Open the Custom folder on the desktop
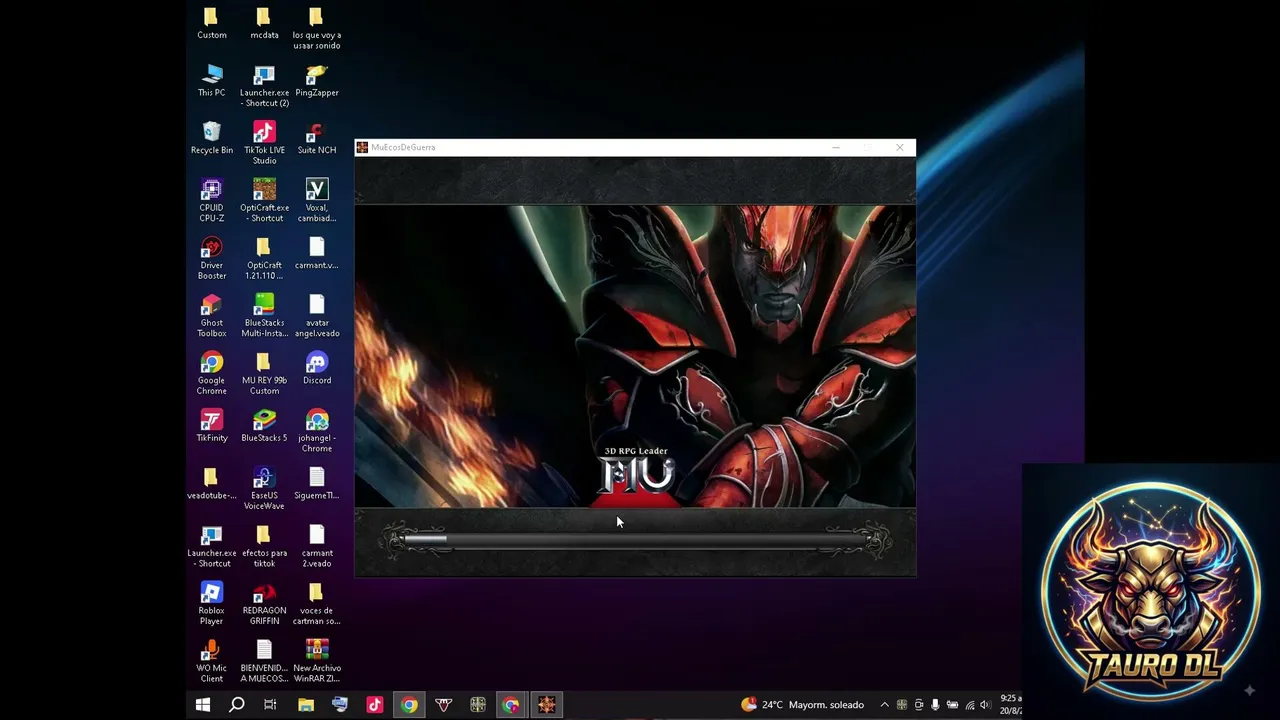This screenshot has width=1280, height=720. [x=211, y=24]
